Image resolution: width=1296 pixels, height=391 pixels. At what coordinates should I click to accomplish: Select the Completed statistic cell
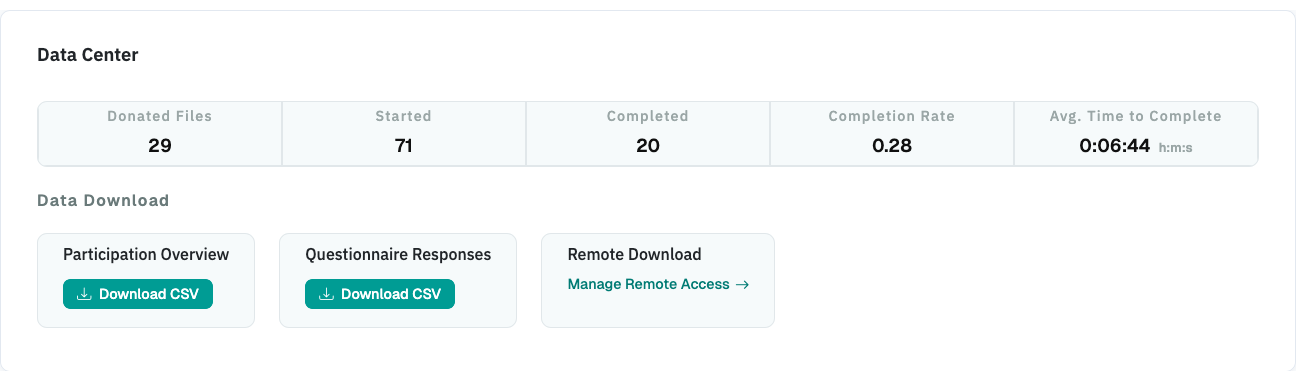[648, 133]
